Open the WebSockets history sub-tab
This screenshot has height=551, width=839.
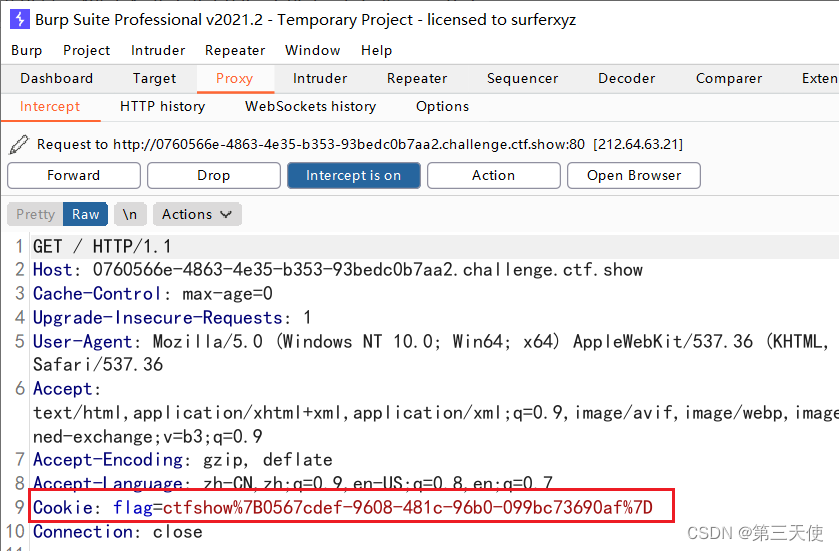(310, 106)
